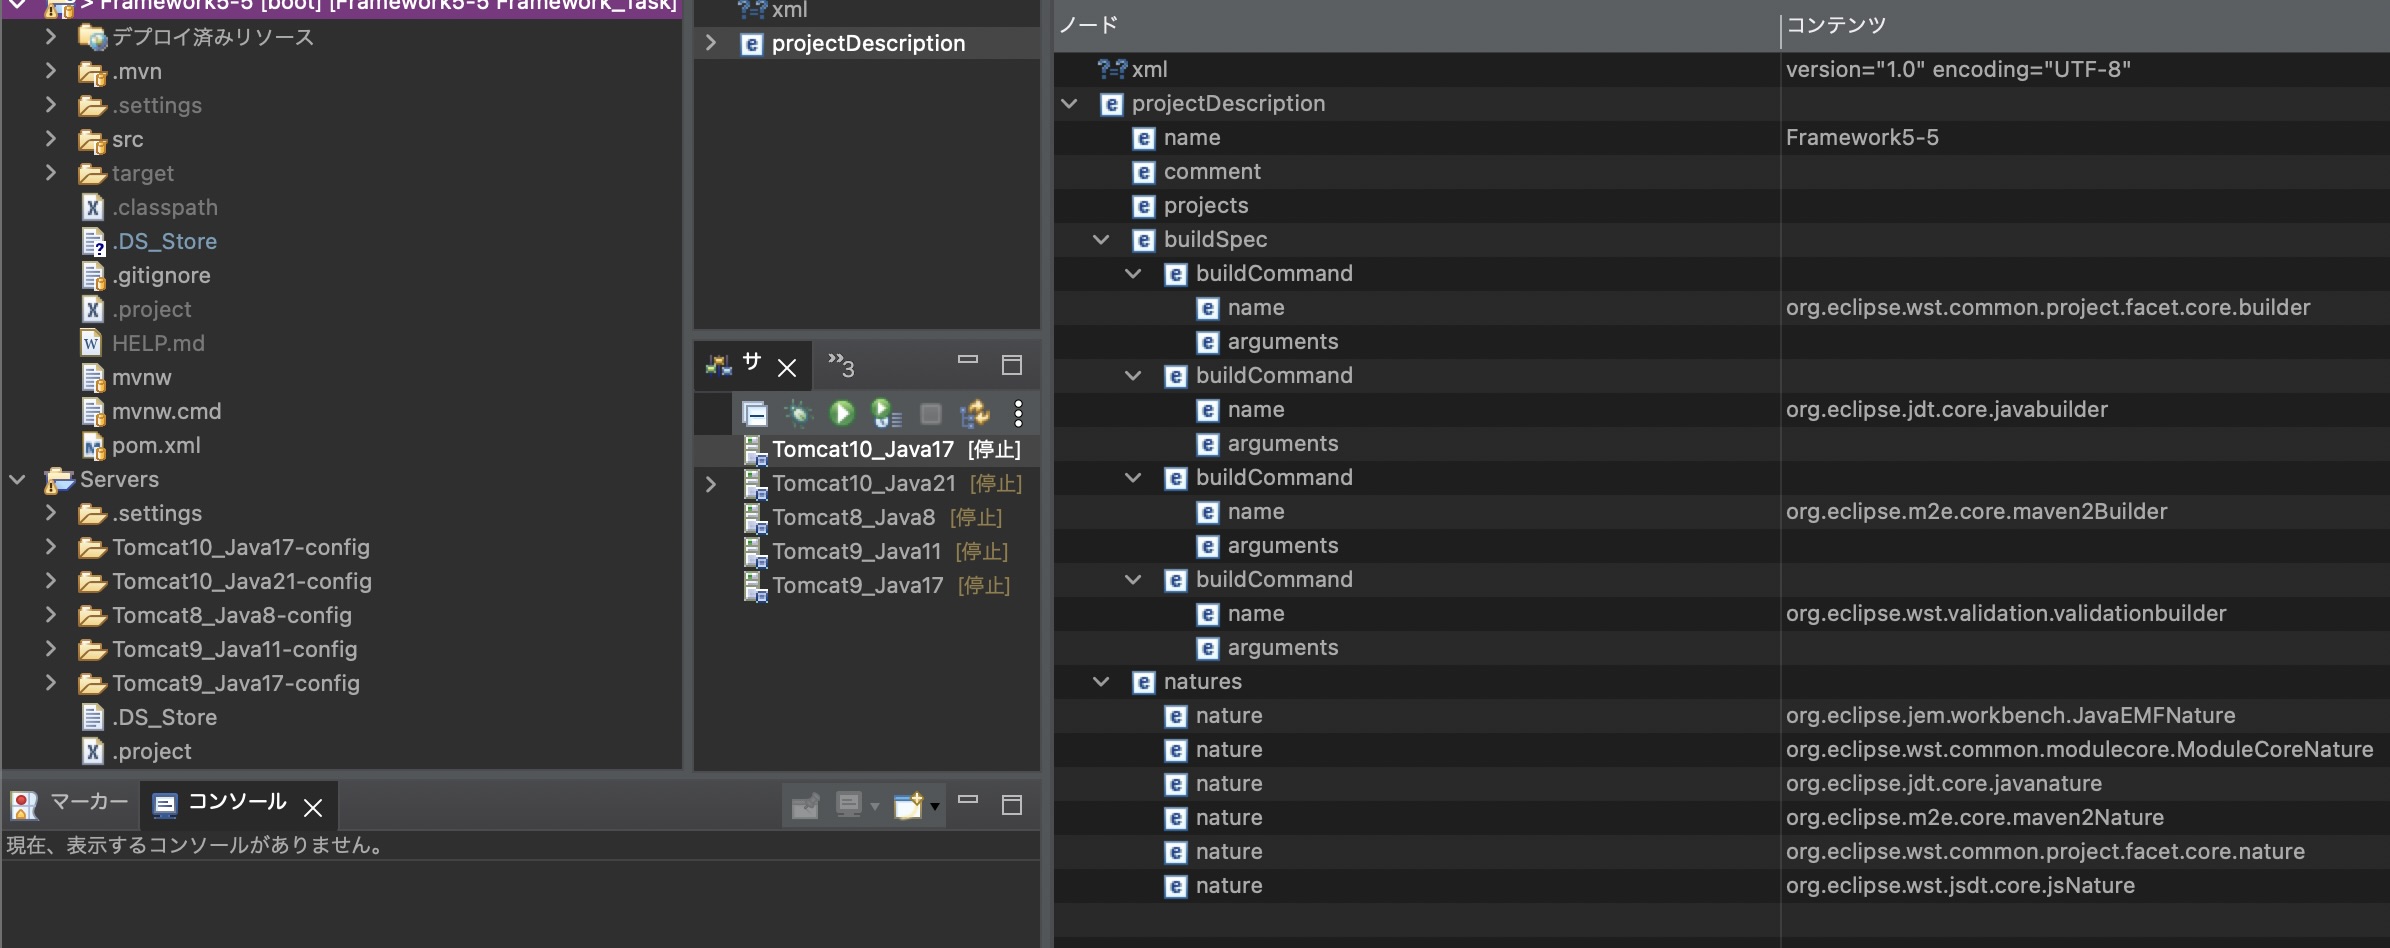Viewport: 2390px width, 948px height.
Task: Start server in debug mode via bug icon
Action: coord(798,413)
